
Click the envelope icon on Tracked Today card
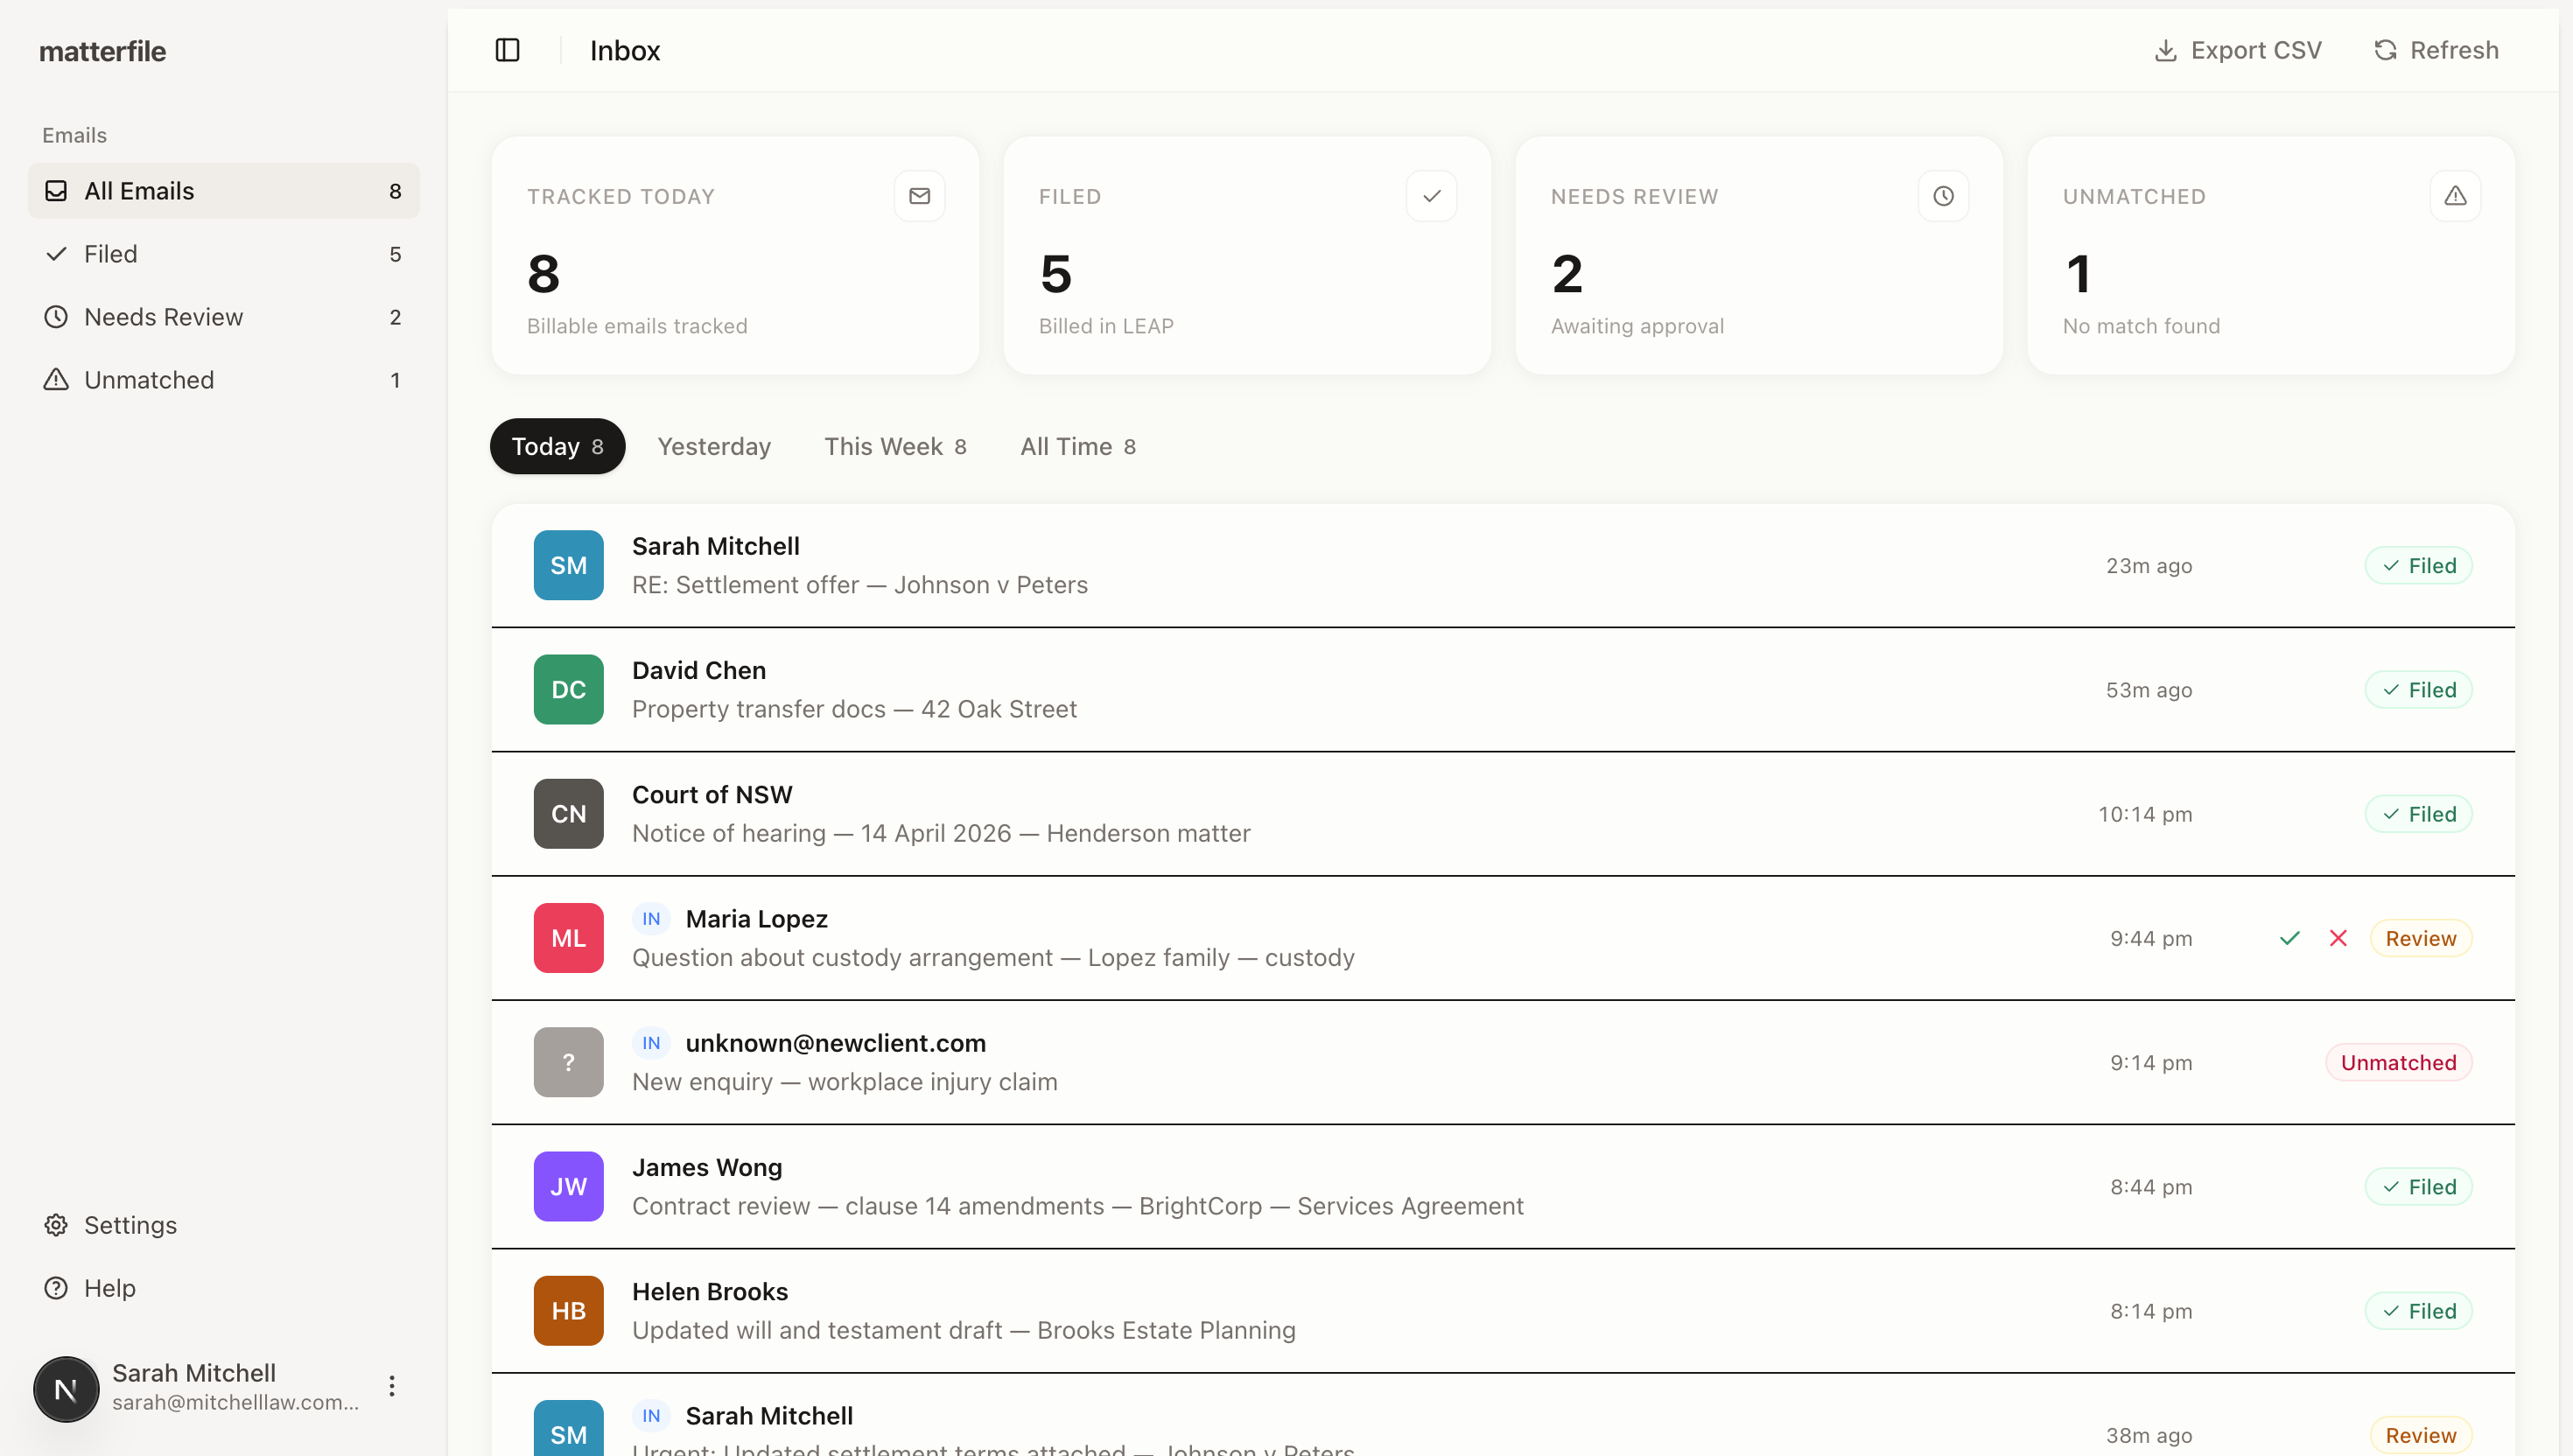pyautogui.click(x=919, y=195)
